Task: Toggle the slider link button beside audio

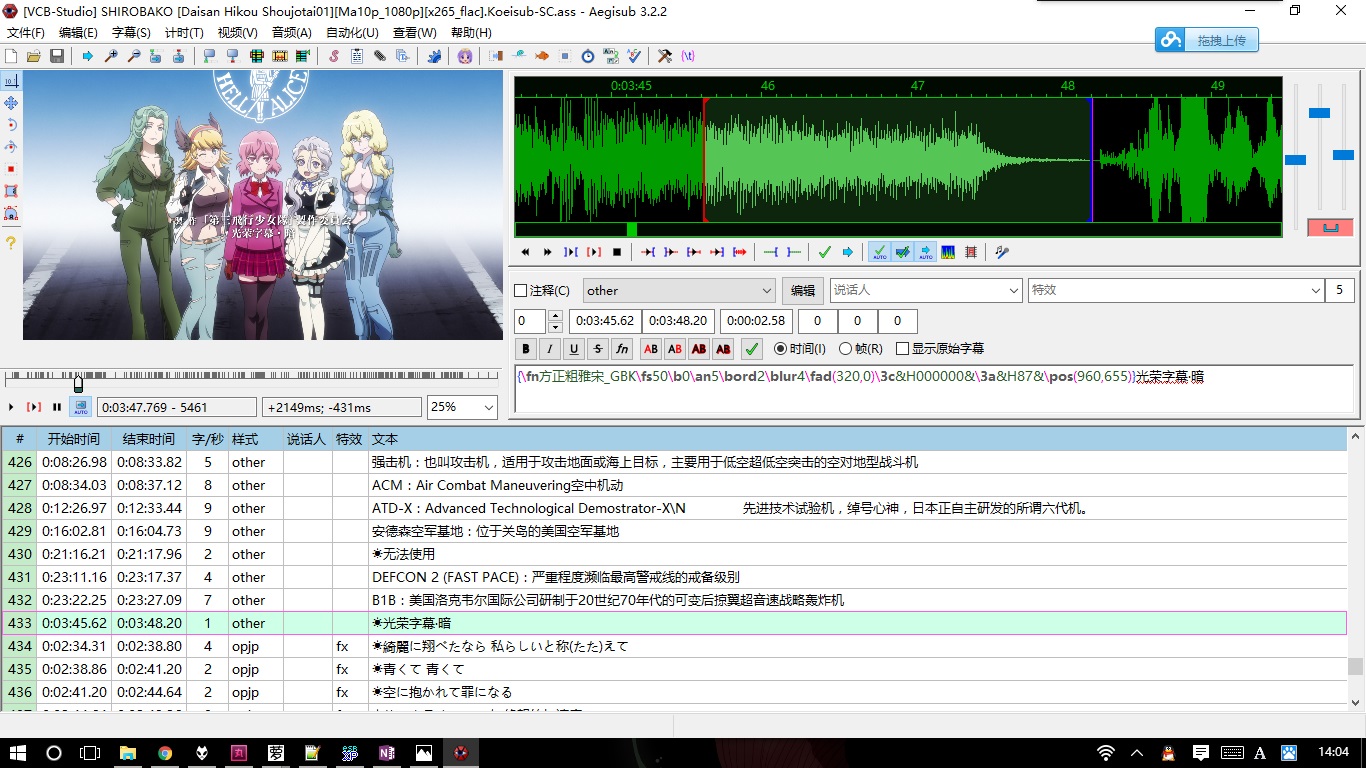Action: [x=1330, y=228]
